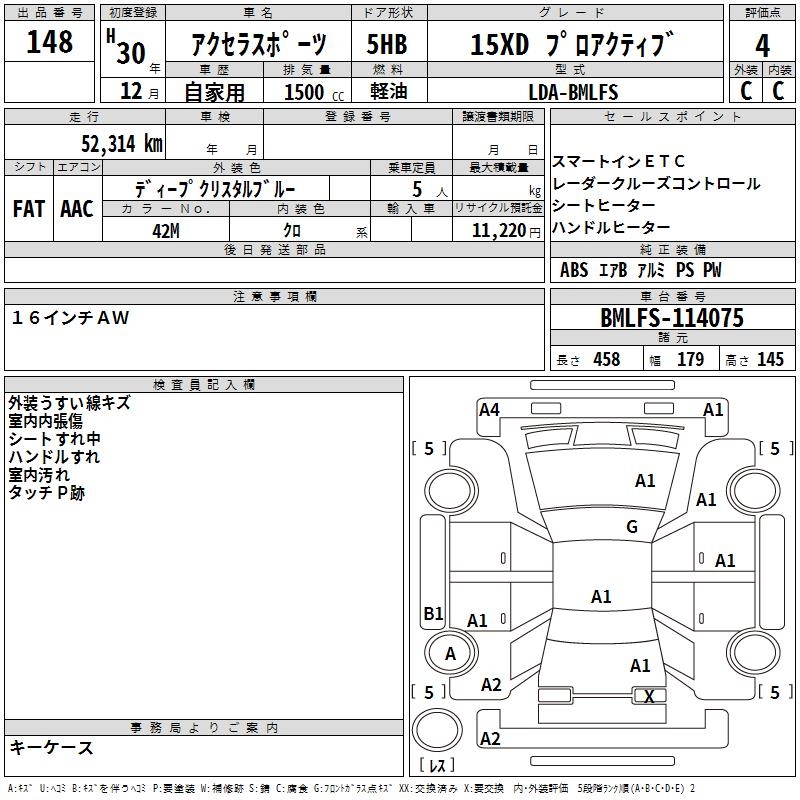800x800 pixels.
Task: Click the セールスポイント header
Action: coord(672,117)
